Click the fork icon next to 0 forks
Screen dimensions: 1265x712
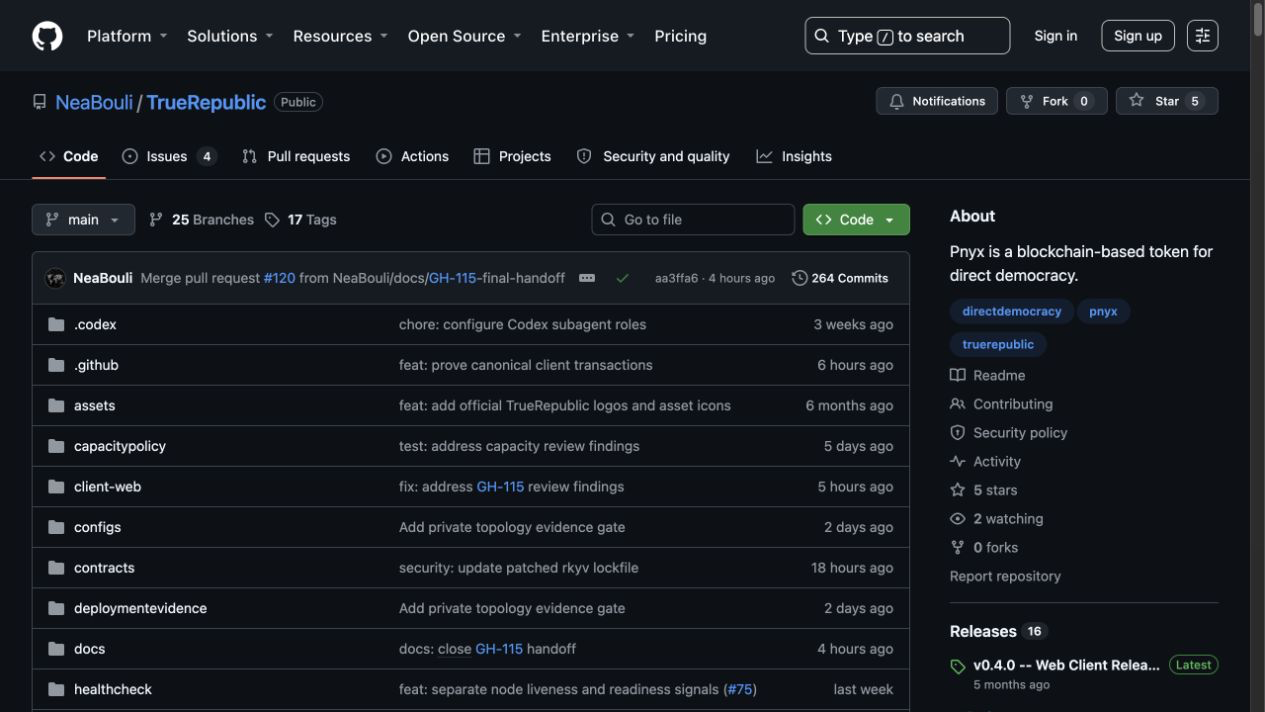pyautogui.click(x=957, y=547)
